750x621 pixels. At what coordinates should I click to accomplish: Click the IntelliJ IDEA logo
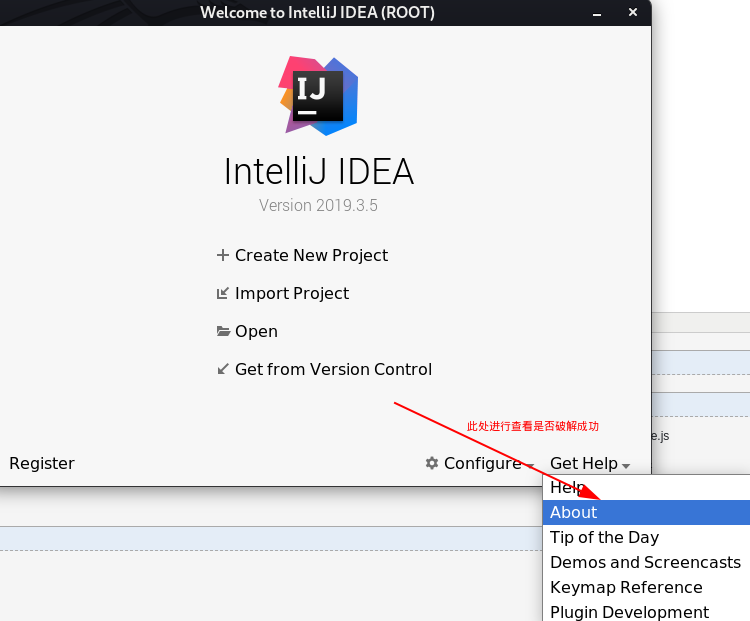click(319, 96)
